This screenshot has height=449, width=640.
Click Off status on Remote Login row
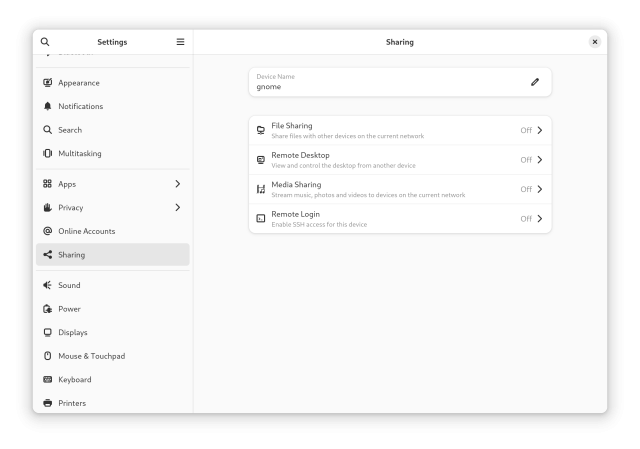tap(526, 219)
